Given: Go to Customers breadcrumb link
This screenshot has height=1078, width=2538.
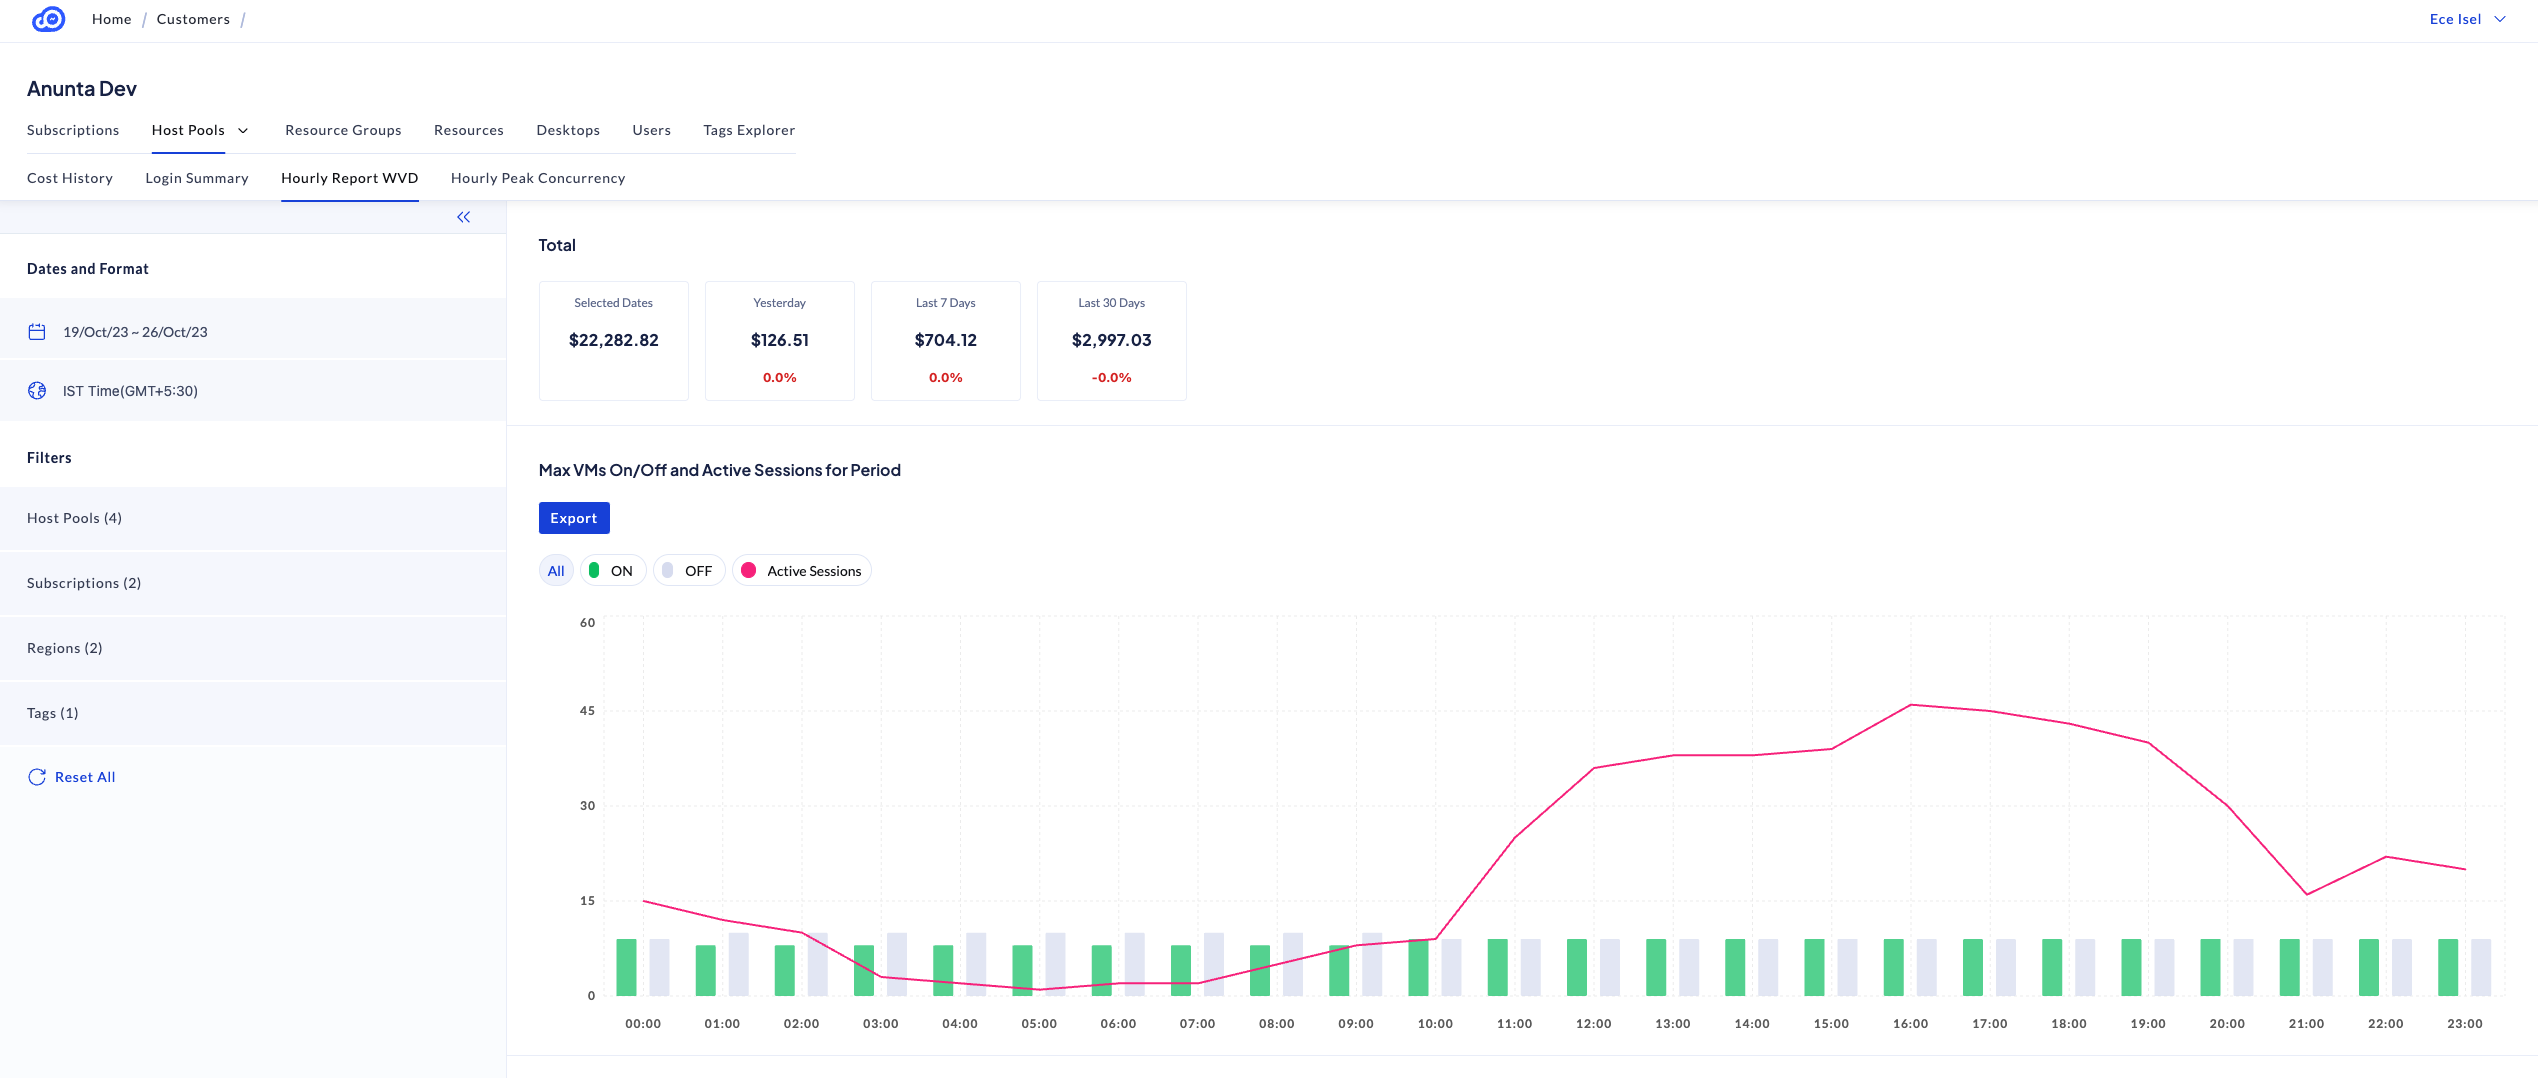Looking at the screenshot, I should click(193, 19).
